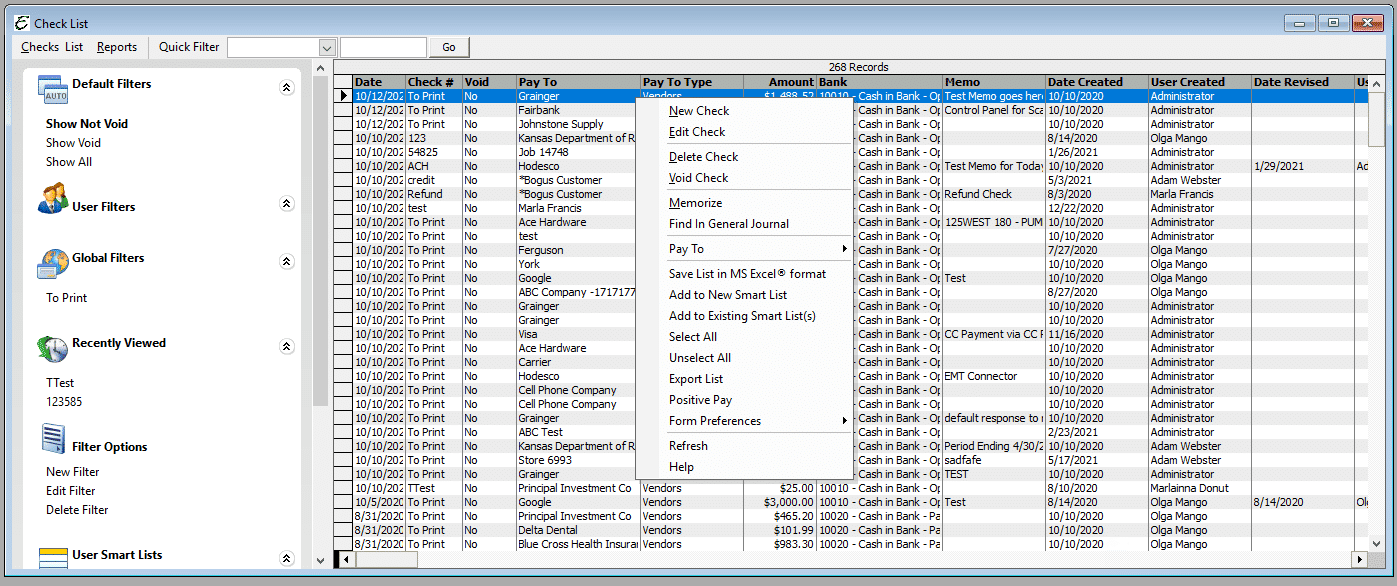Image resolution: width=1397 pixels, height=586 pixels.
Task: Click the Quick Filter text input field
Action: 383,47
